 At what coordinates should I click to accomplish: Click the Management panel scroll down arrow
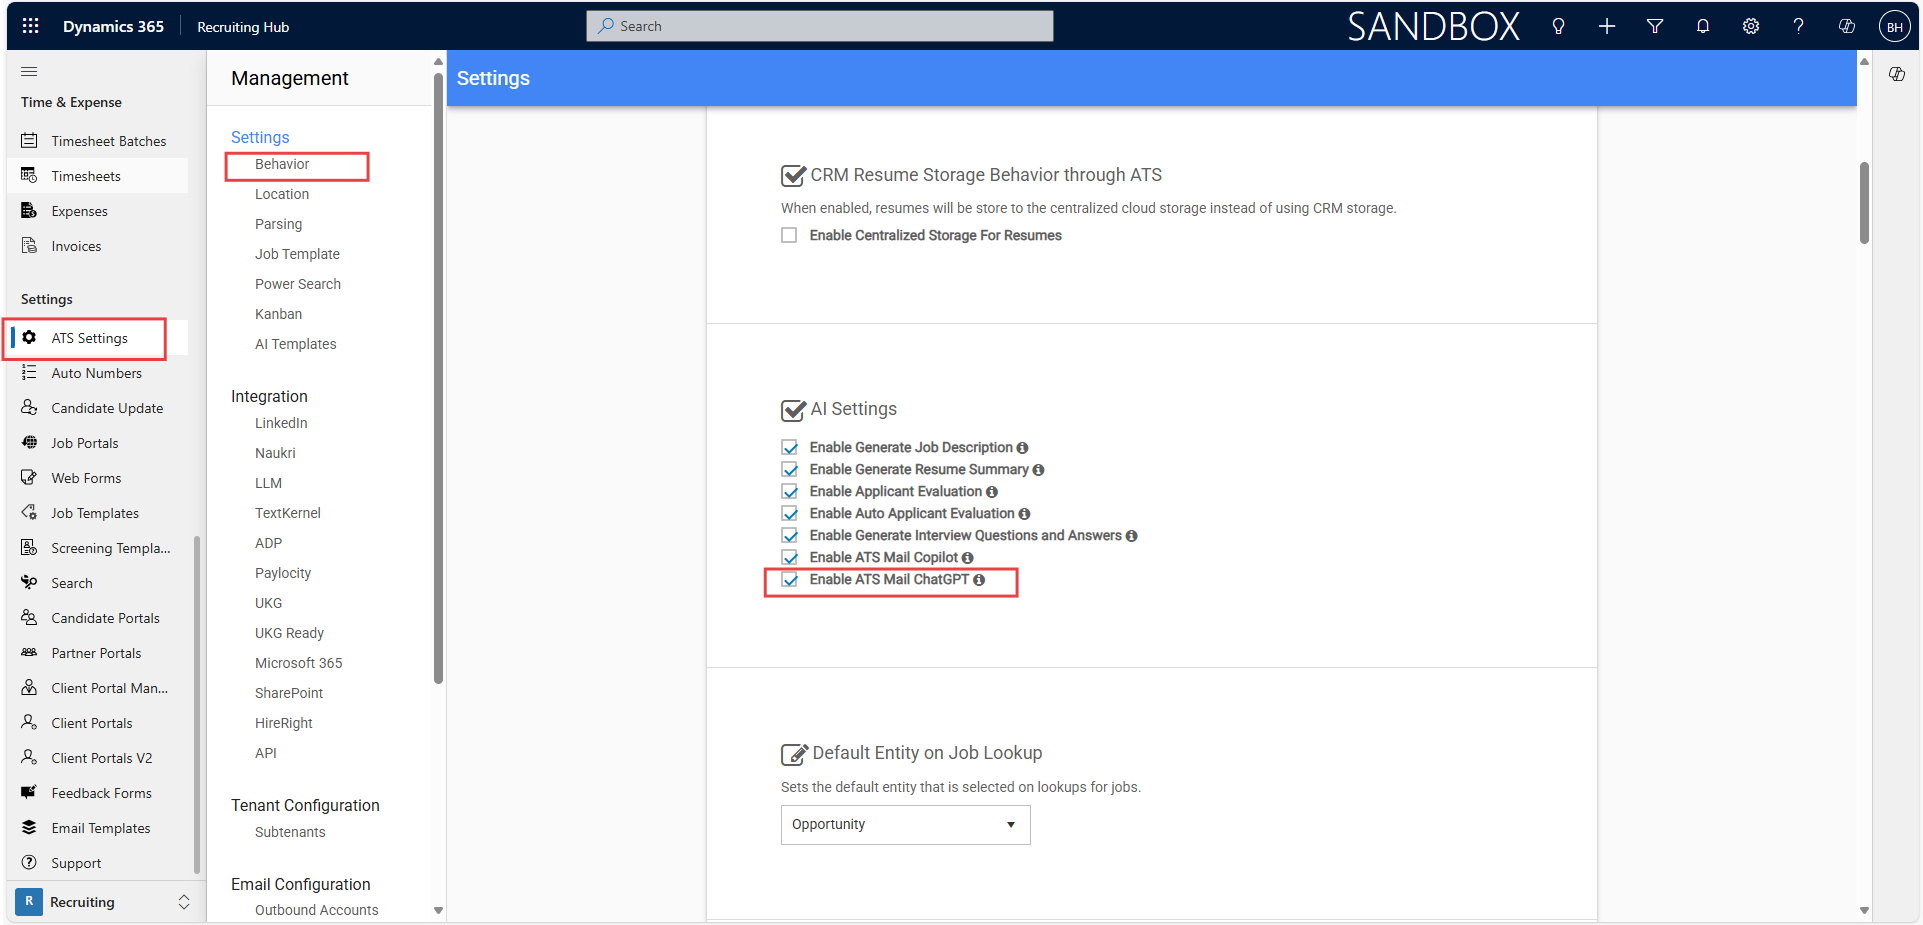[438, 910]
